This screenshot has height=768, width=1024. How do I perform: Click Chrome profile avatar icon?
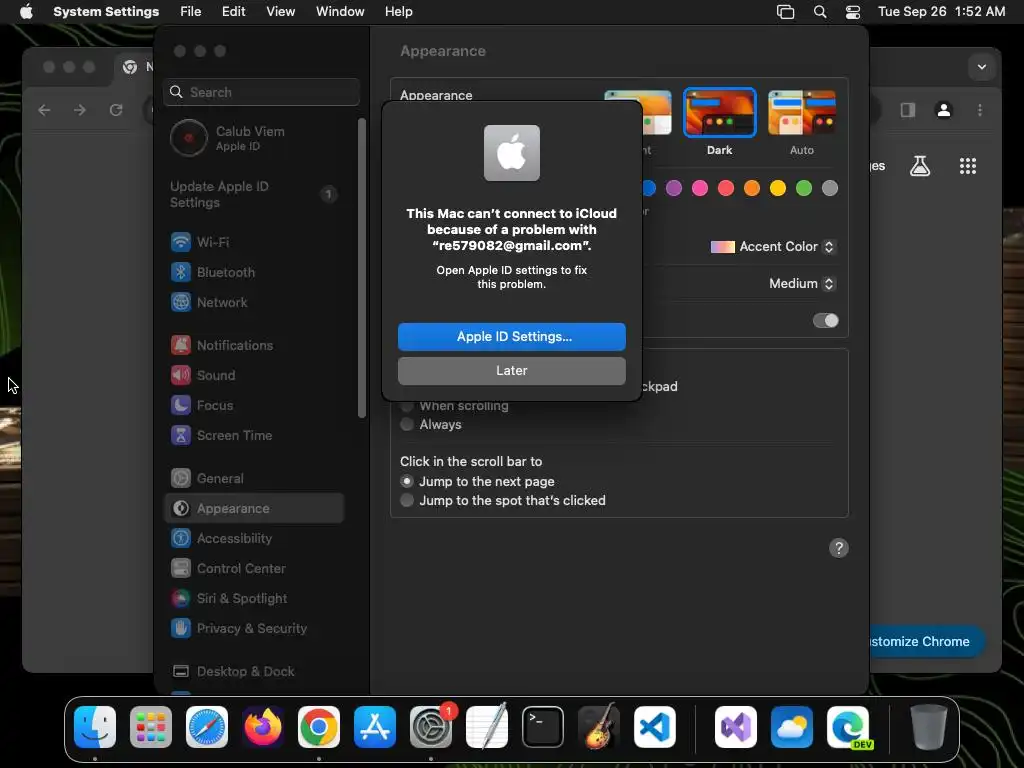coord(944,110)
